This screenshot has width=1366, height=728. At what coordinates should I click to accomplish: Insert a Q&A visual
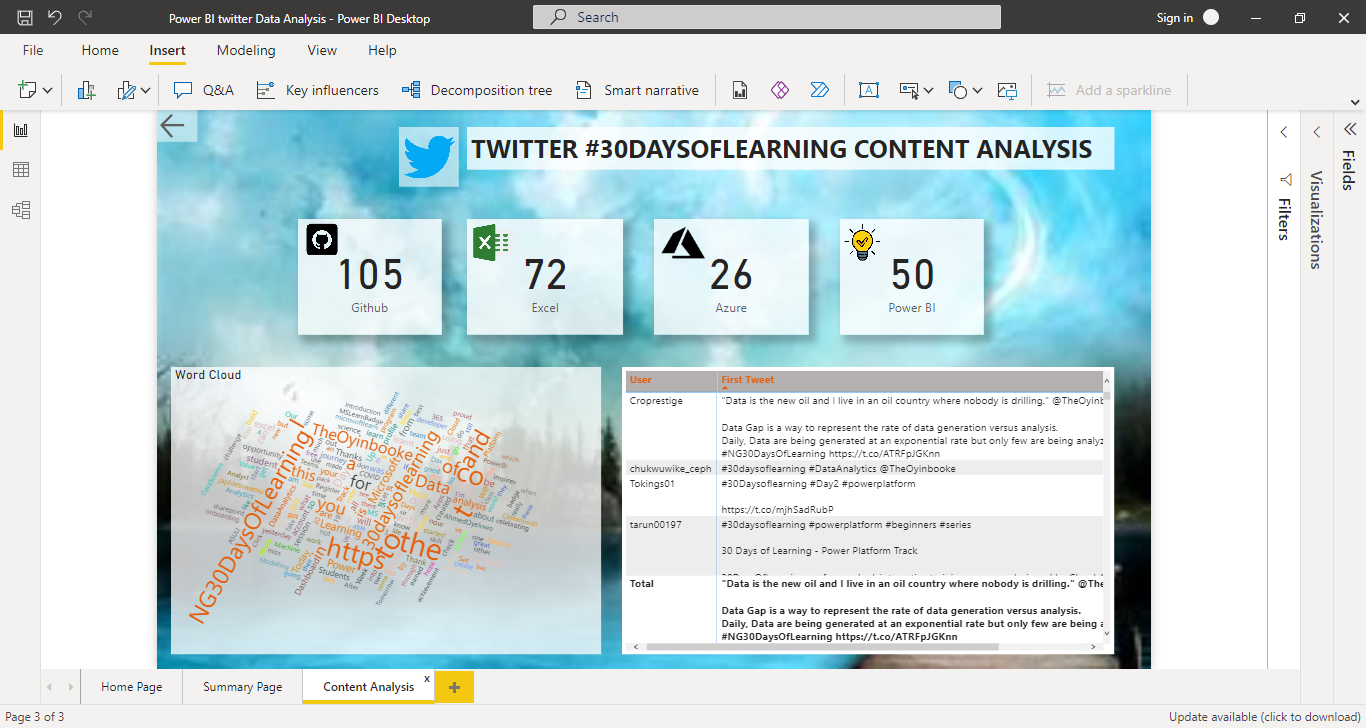point(203,90)
